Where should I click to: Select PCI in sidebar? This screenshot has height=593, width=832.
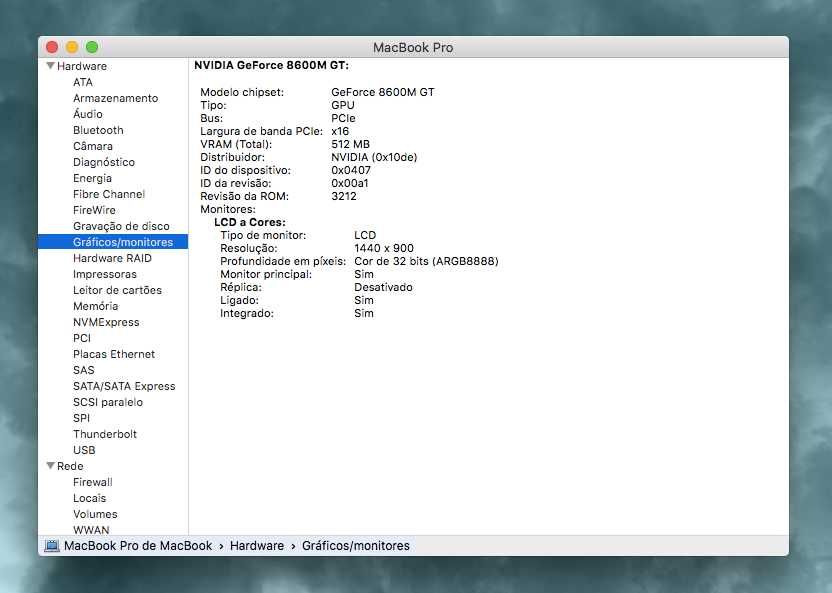click(x=82, y=338)
